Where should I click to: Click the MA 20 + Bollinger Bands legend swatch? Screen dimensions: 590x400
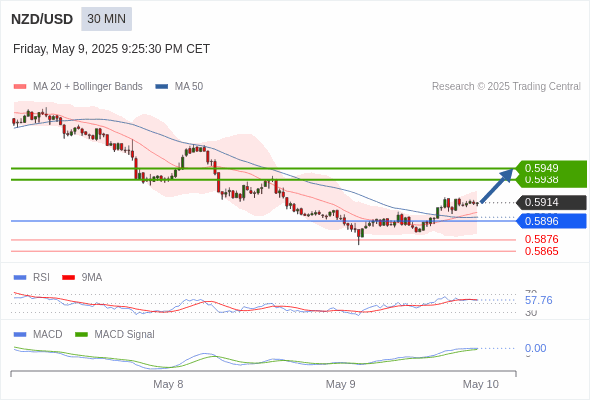20,87
